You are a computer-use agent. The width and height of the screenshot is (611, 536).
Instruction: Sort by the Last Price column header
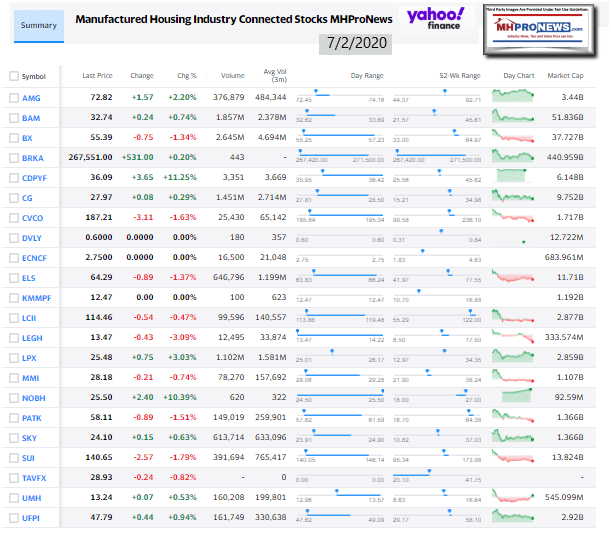coord(96,76)
